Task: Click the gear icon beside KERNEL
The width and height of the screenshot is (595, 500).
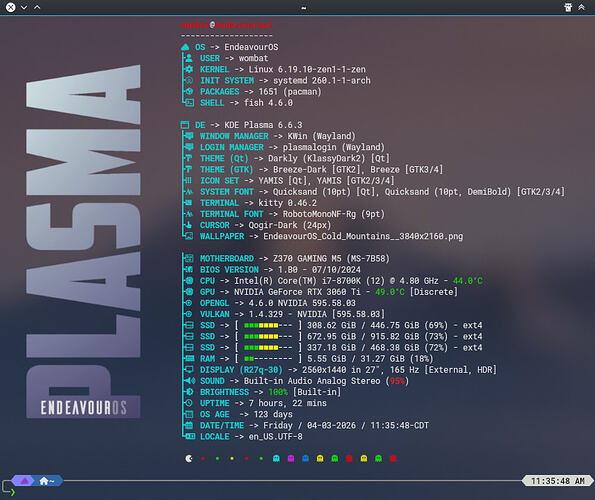Action: [x=189, y=69]
